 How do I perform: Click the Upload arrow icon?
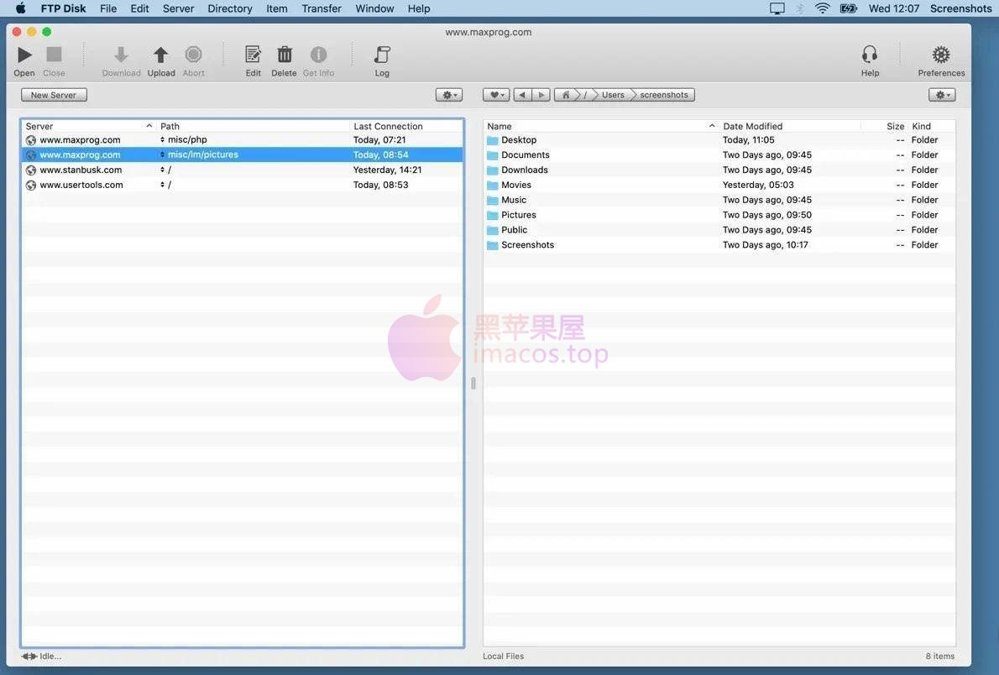coord(161,55)
